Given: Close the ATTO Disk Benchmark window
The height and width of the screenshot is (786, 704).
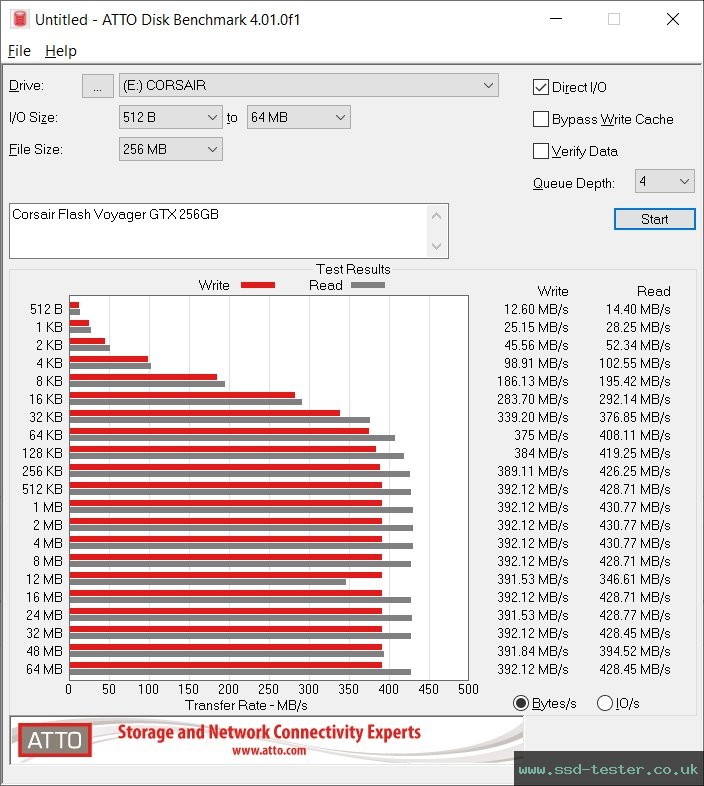Looking at the screenshot, I should 672,19.
